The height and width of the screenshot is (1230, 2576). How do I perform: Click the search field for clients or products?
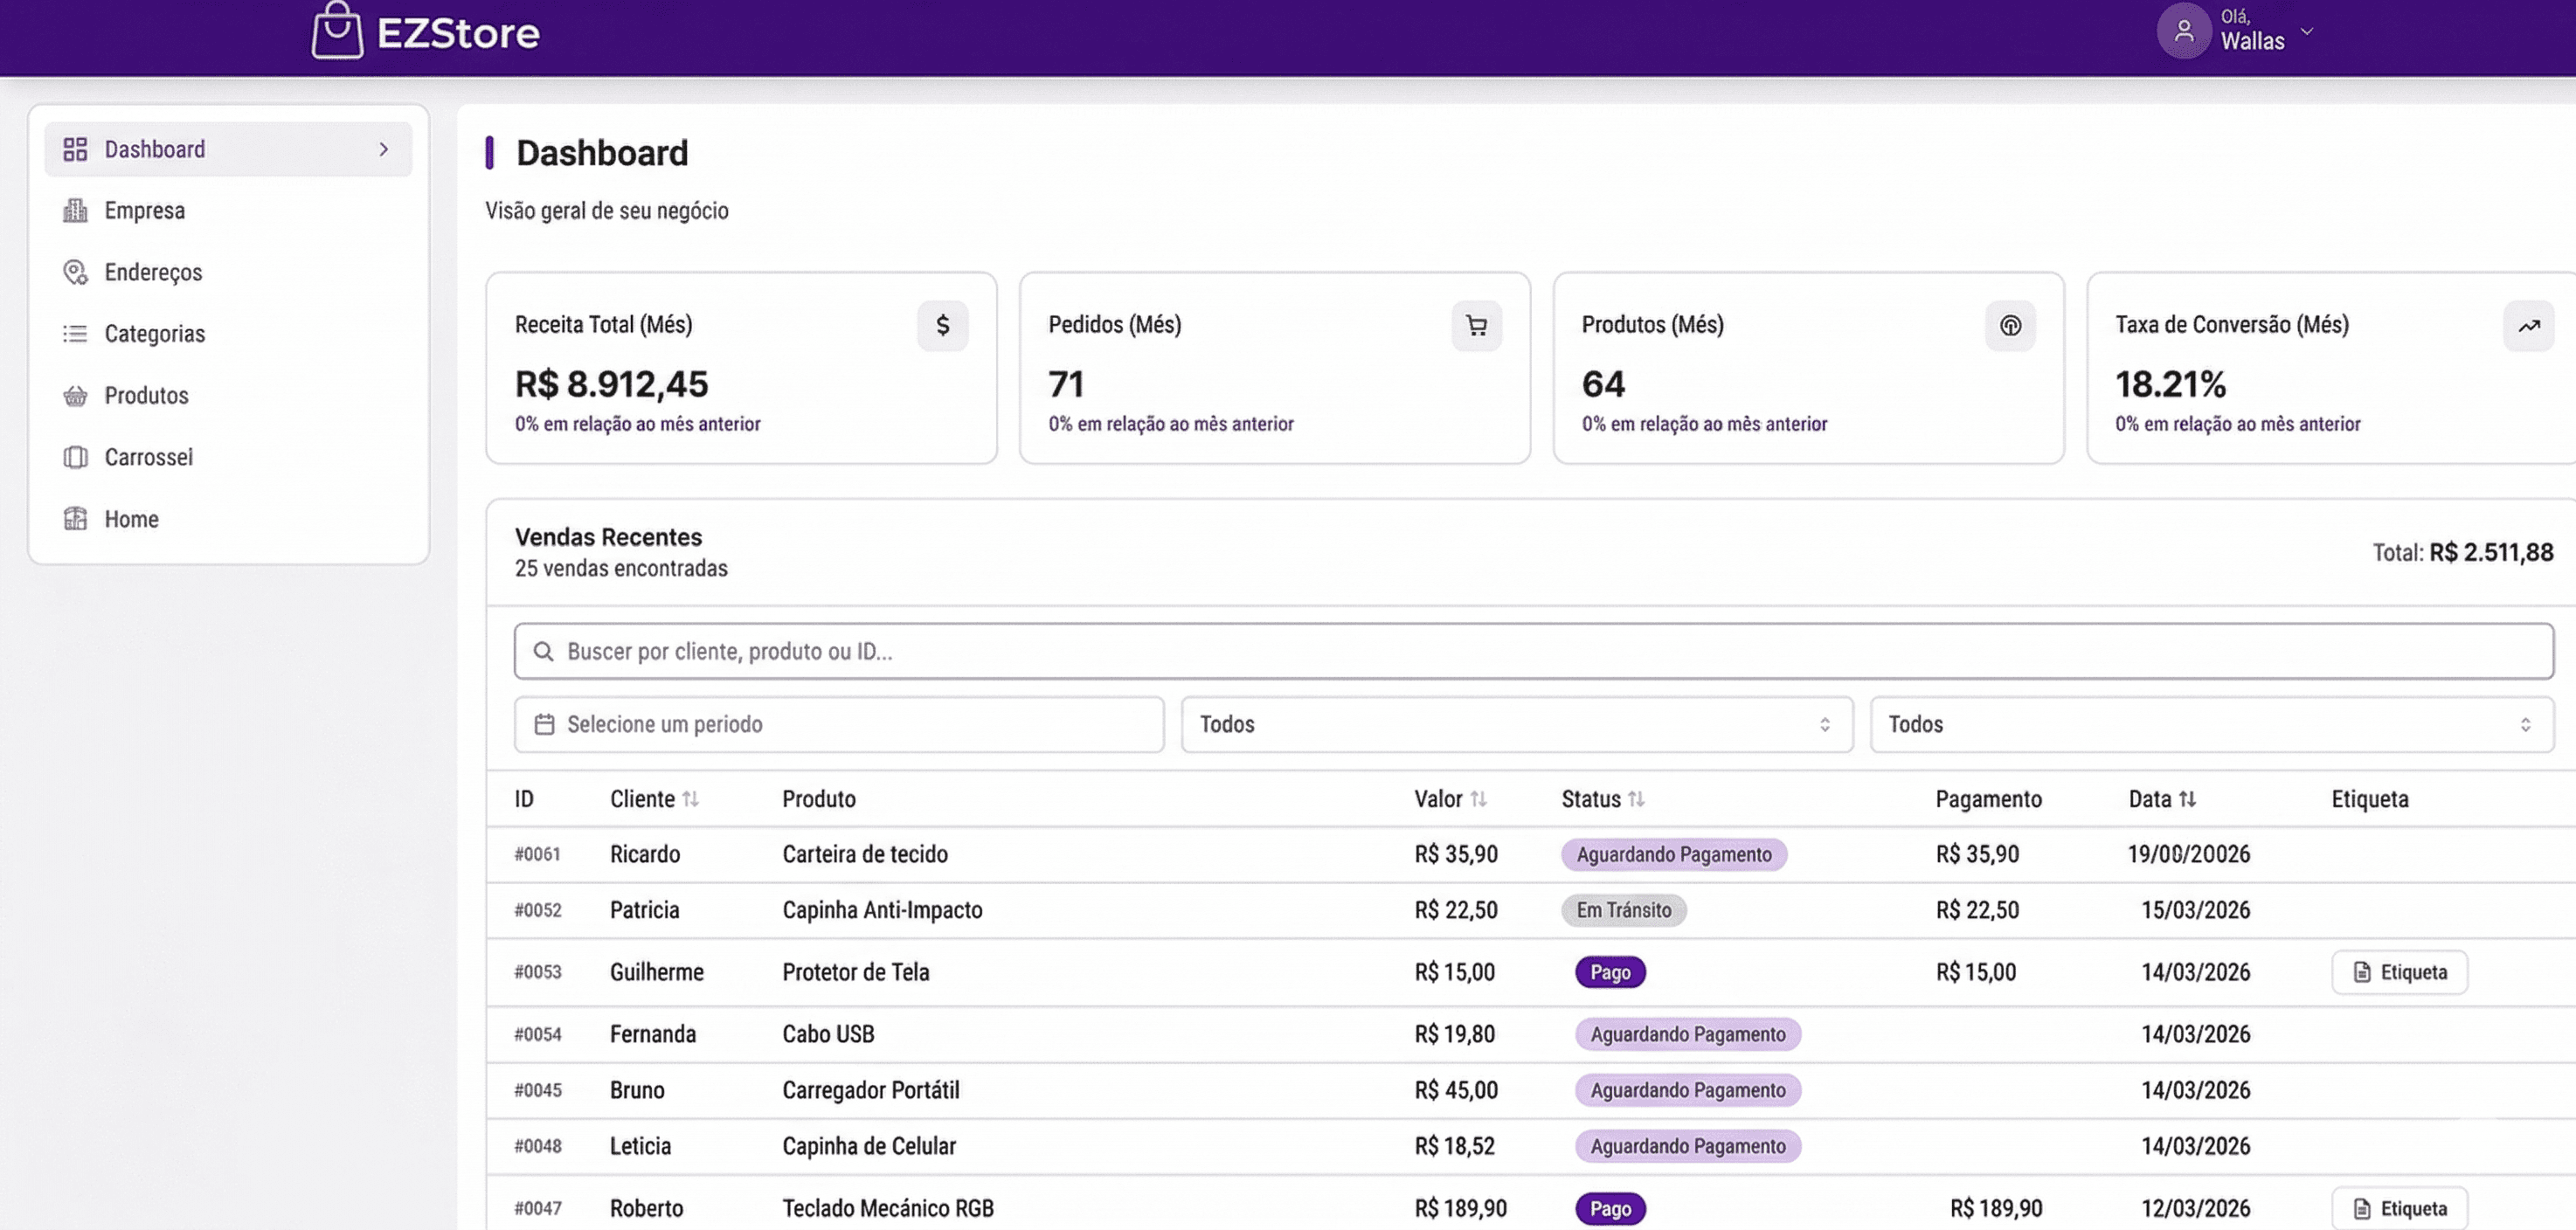click(x=1530, y=651)
